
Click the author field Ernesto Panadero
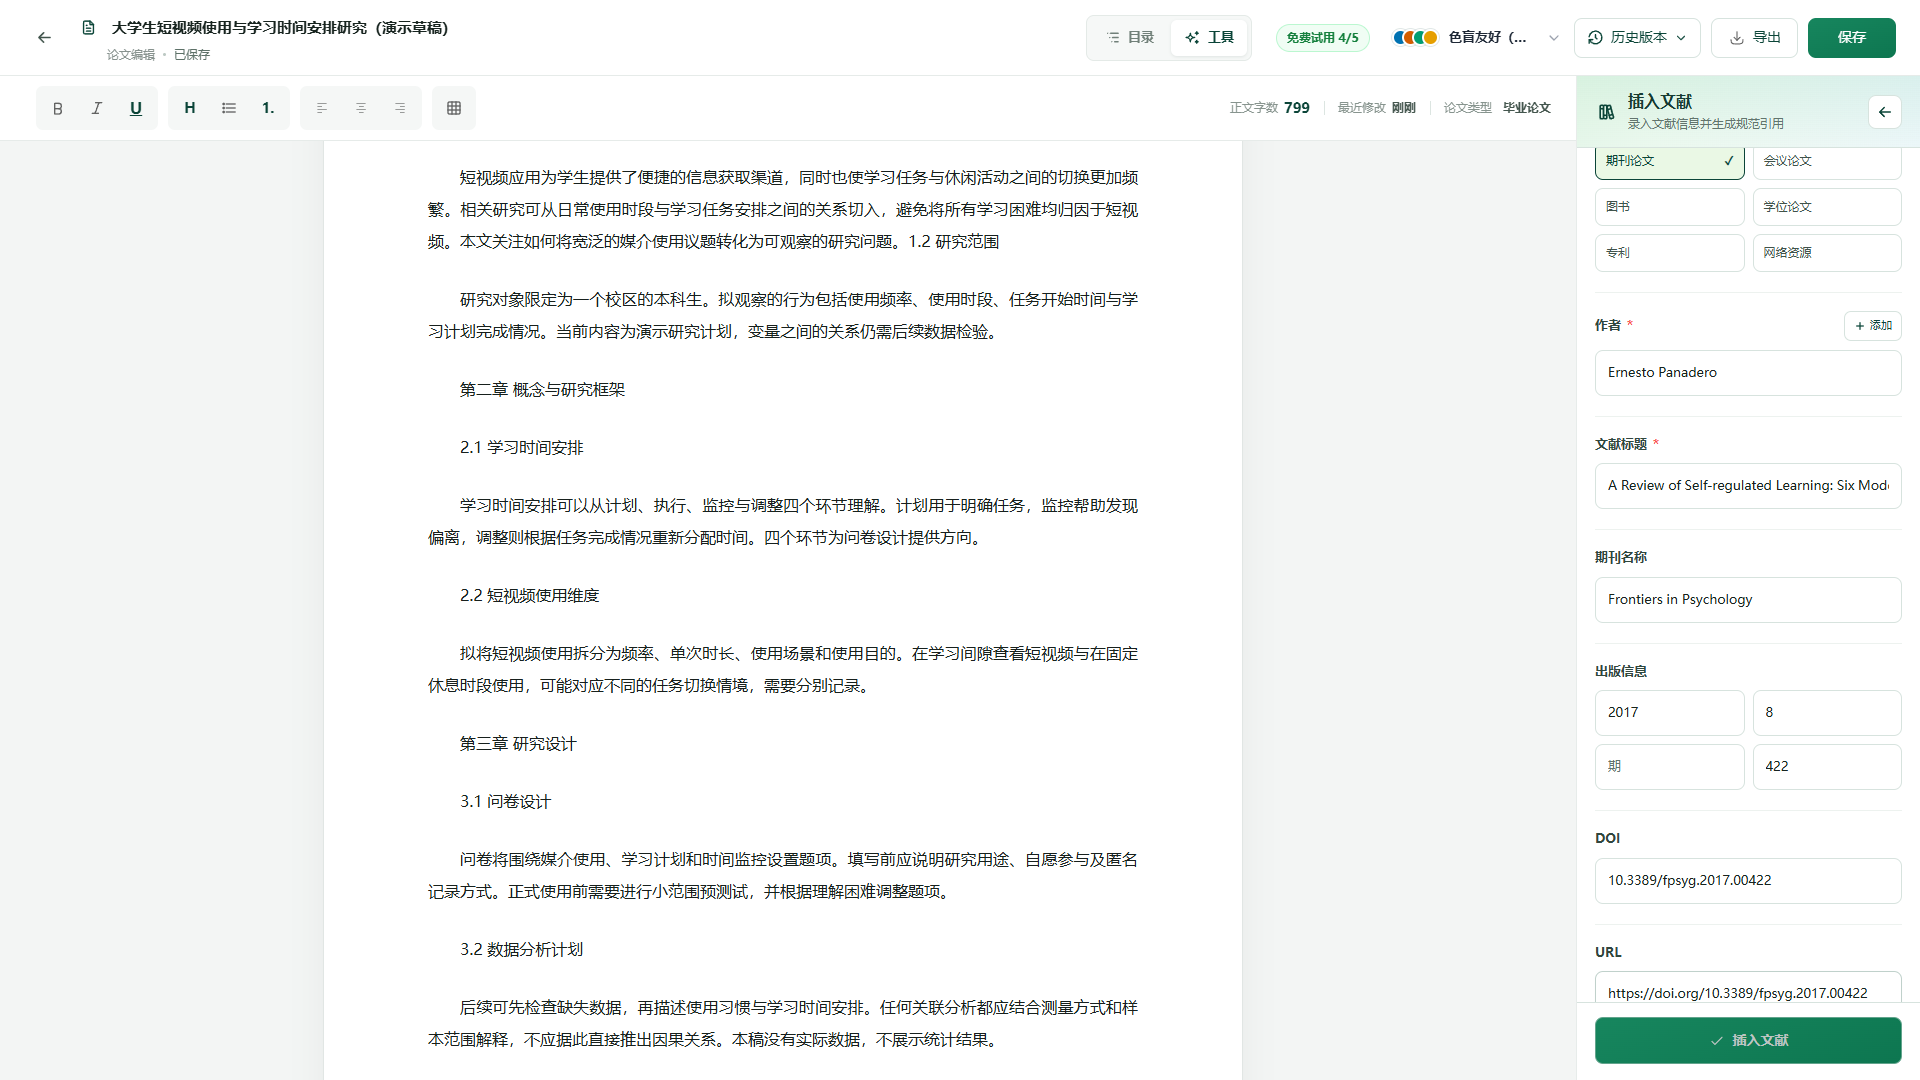click(x=1748, y=373)
